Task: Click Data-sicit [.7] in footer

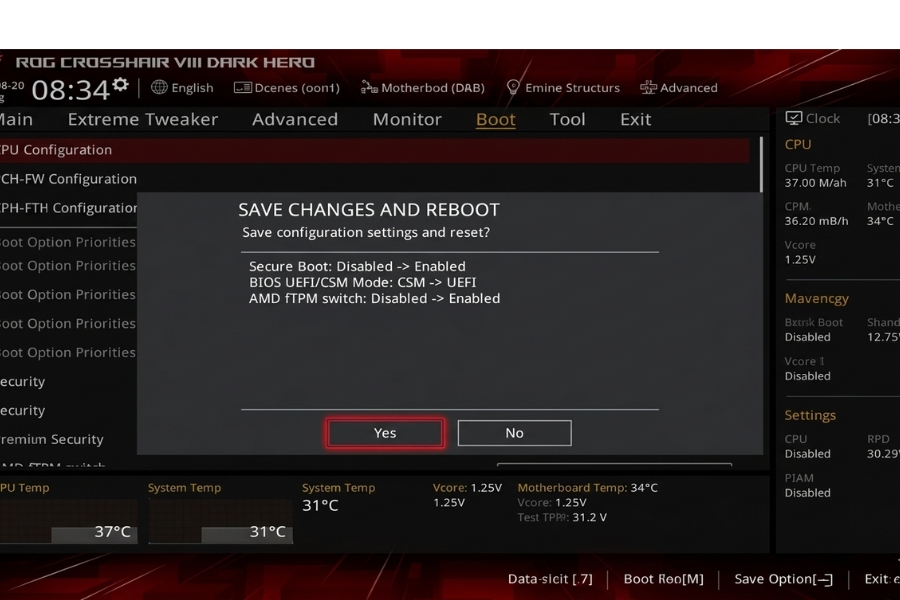Action: pyautogui.click(x=550, y=579)
